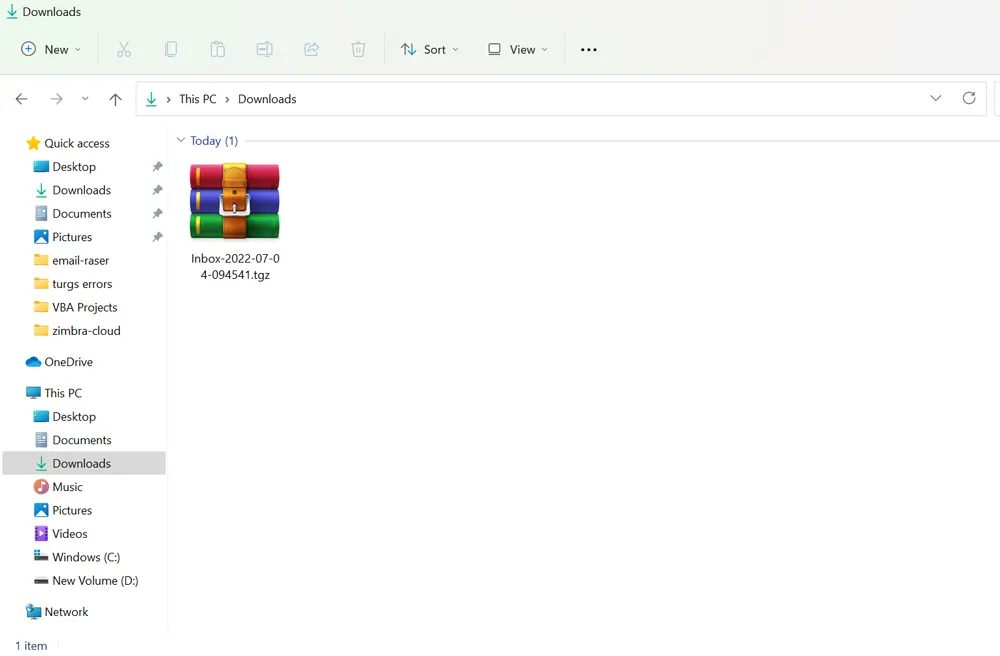
Task: Expand the address bar history dropdown
Action: [x=935, y=98]
